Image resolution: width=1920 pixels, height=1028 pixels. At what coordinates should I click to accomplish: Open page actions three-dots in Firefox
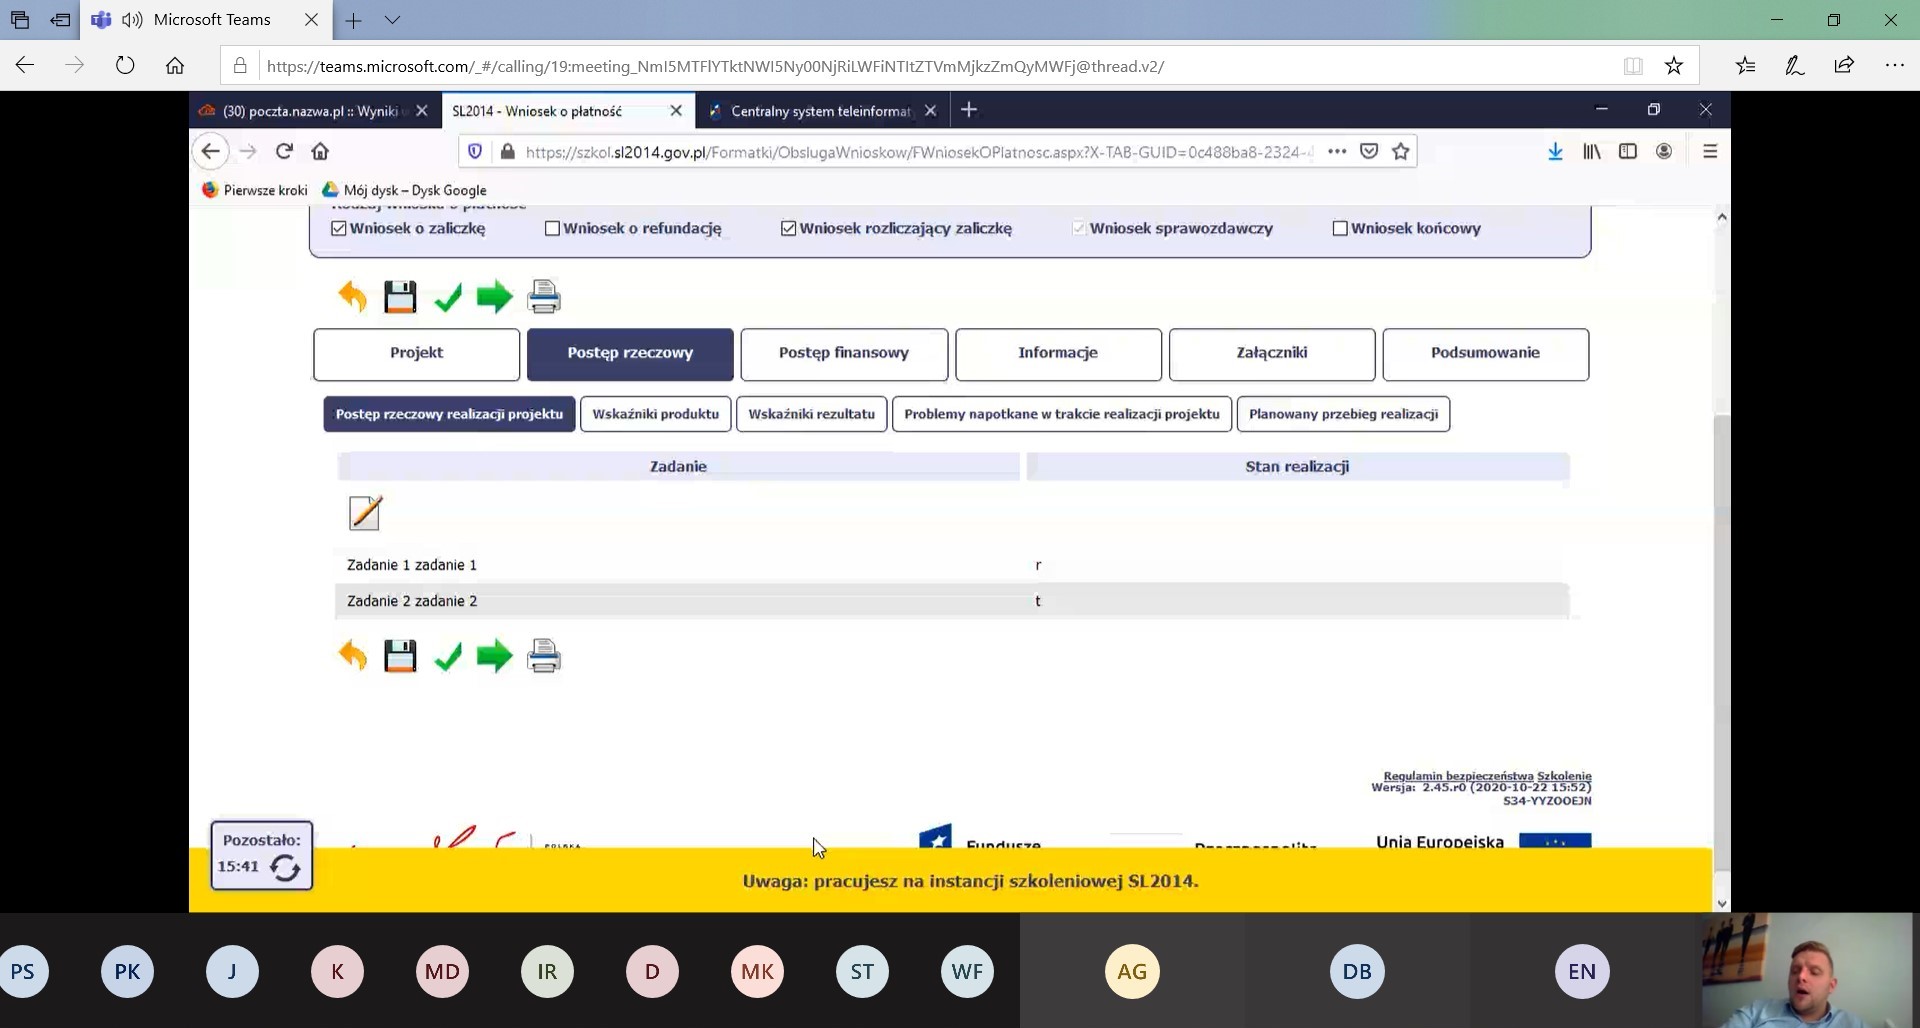1337,151
